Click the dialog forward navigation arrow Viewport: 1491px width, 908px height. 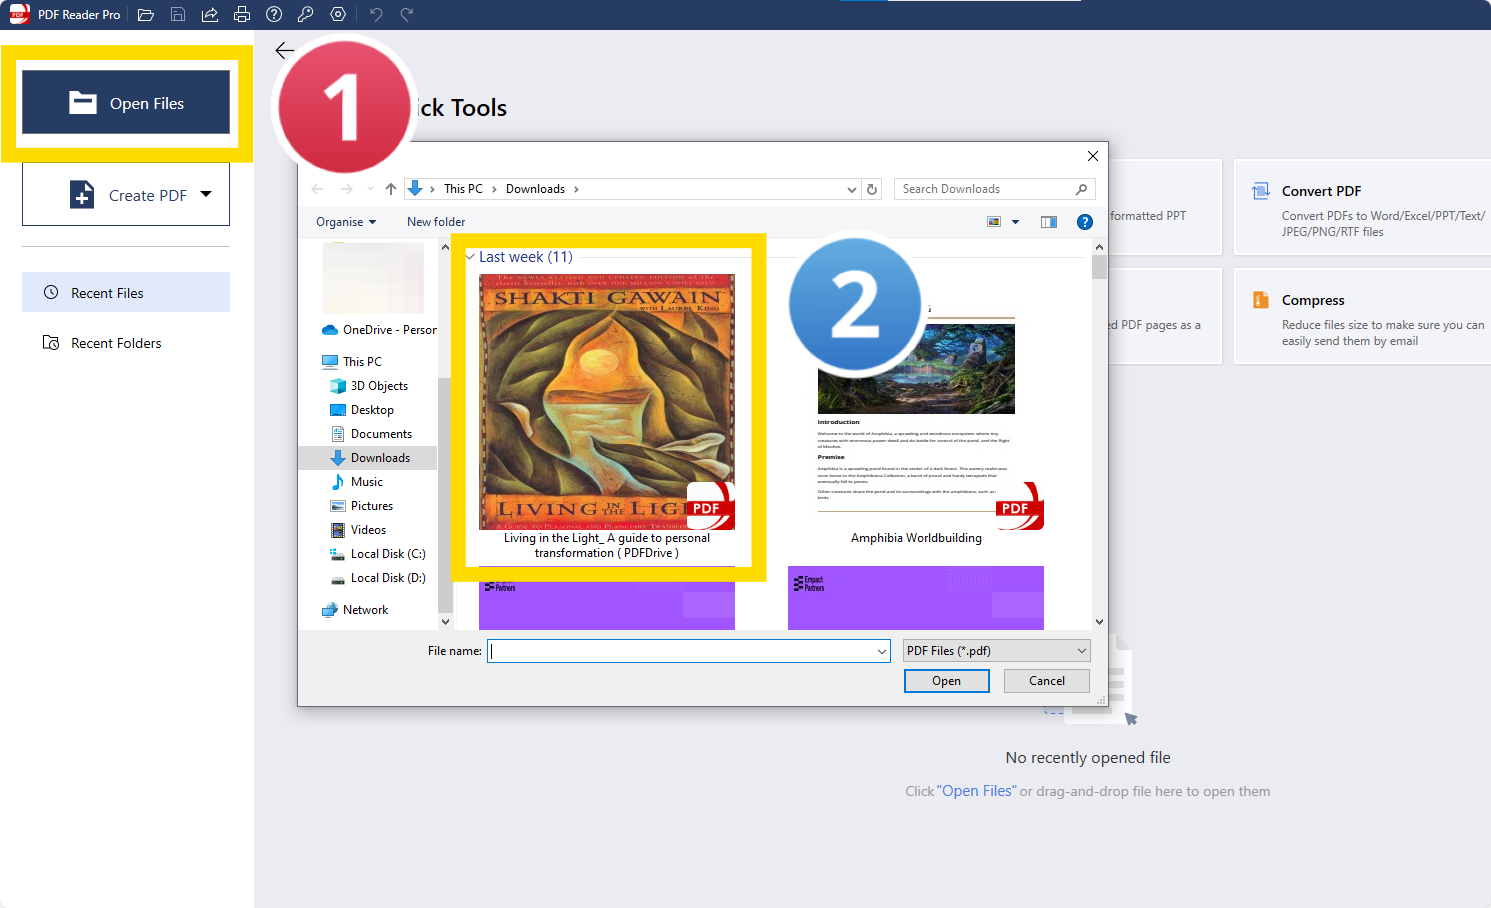(347, 189)
